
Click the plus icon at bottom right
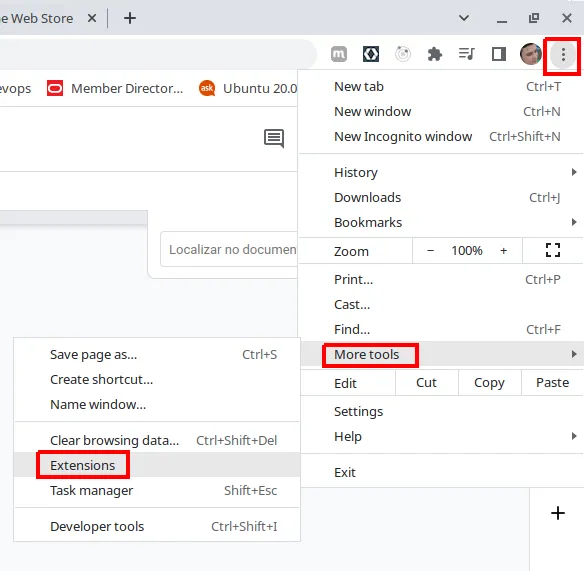558,513
